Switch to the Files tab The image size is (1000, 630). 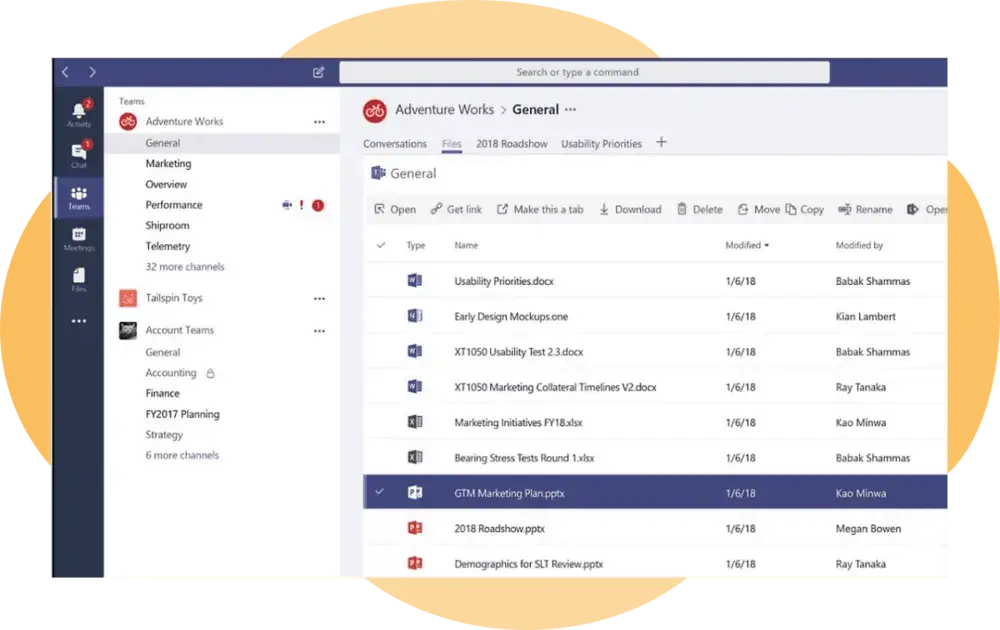[452, 144]
